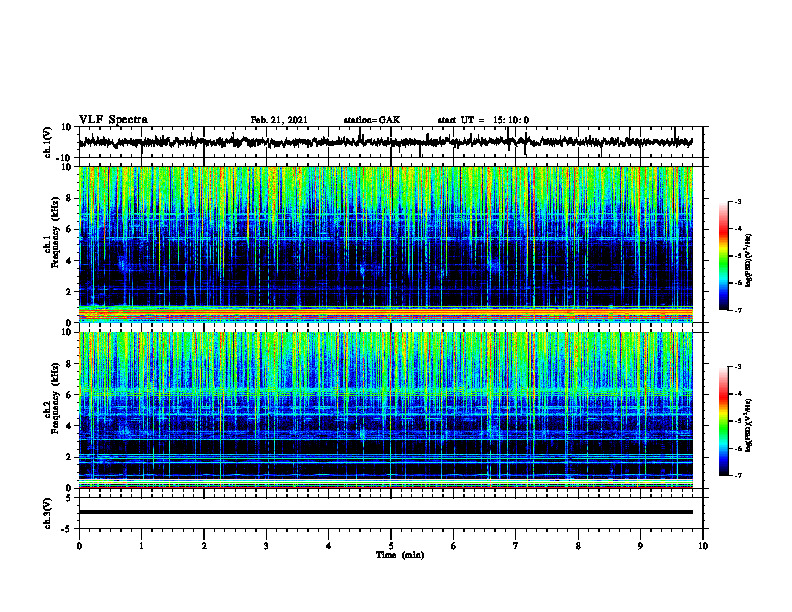The height and width of the screenshot is (612, 792).
Task: Click ch.1 frequency axis tick "8"
Action: [70, 198]
